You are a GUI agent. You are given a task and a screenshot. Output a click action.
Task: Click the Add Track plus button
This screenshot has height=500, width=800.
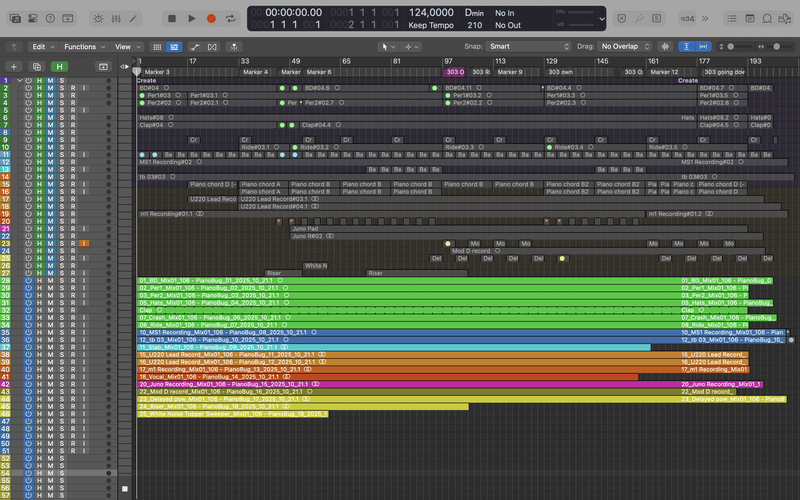[x=13, y=66]
